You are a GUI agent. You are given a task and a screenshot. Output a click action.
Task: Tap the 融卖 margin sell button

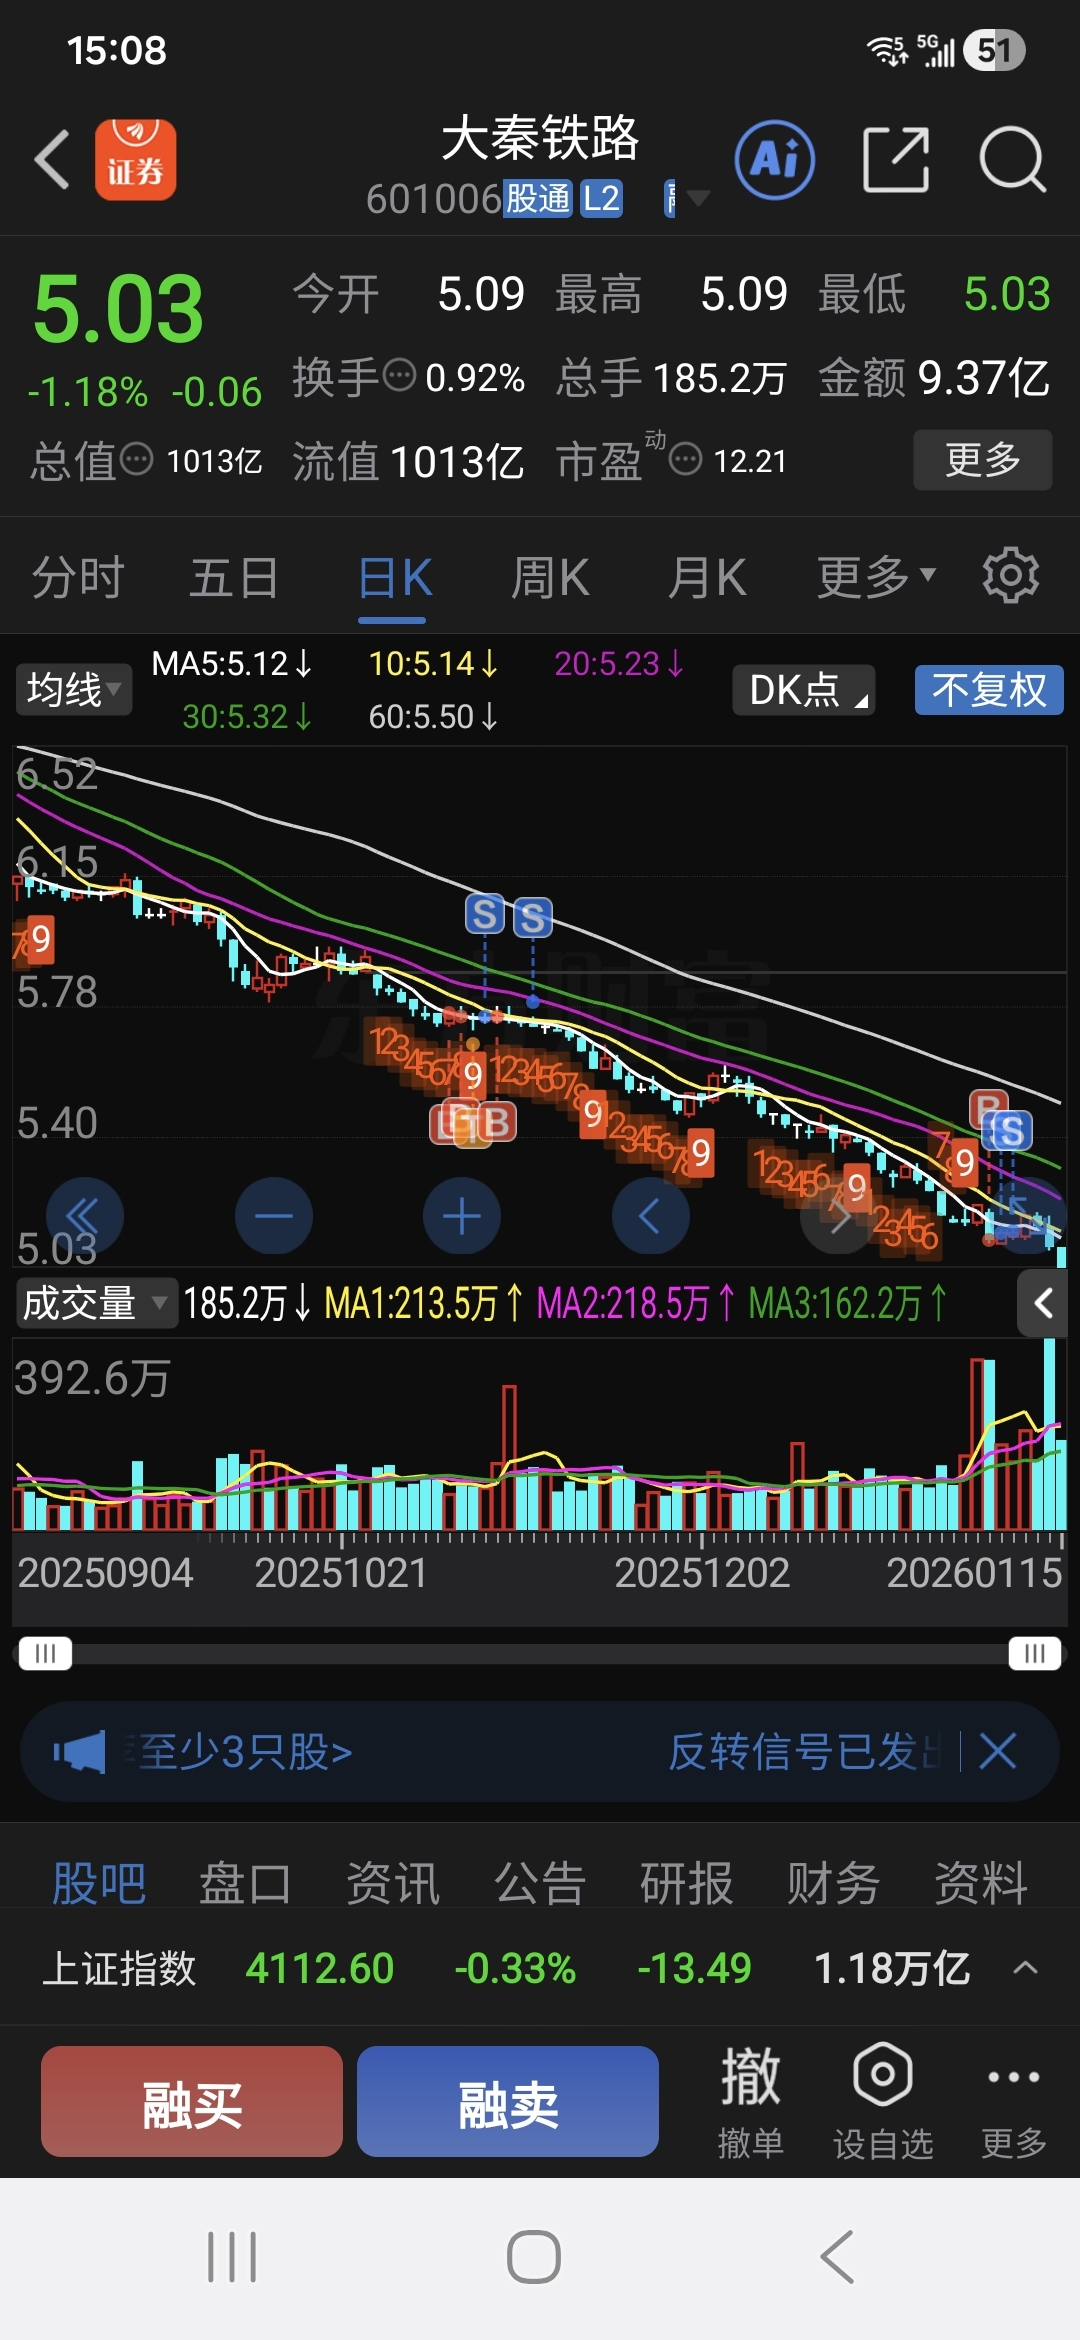click(508, 2101)
